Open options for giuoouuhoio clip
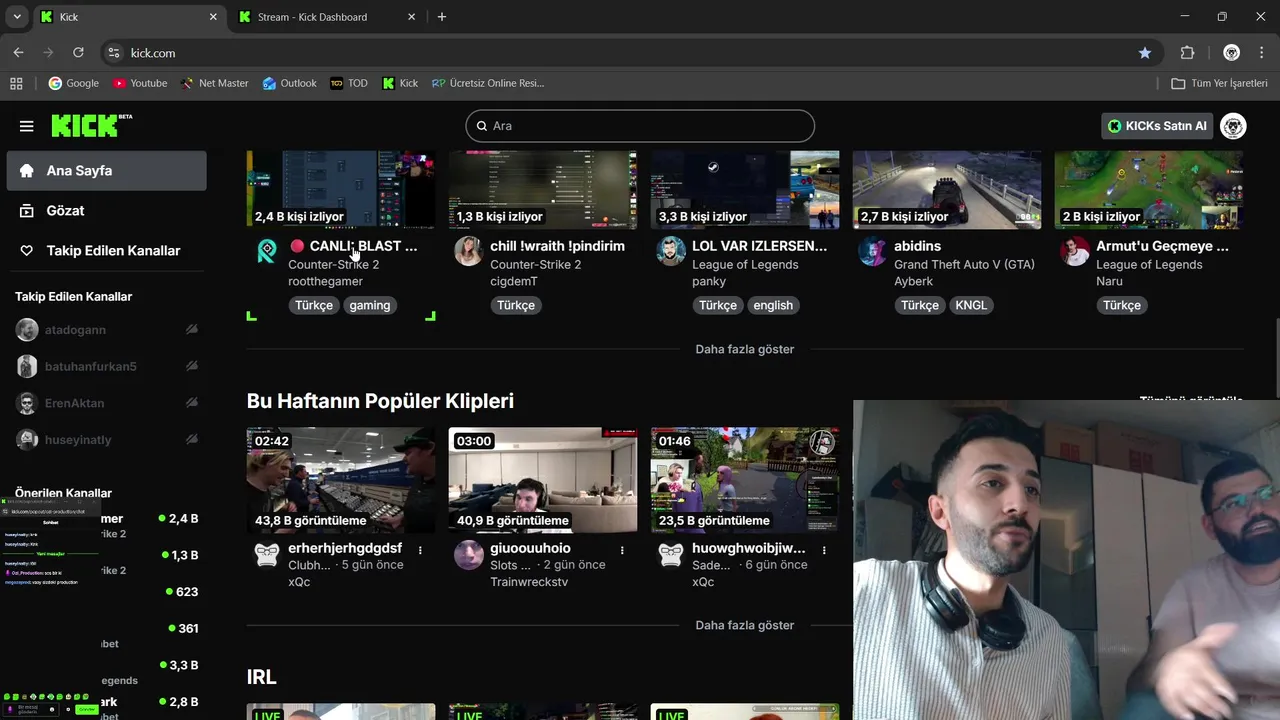The width and height of the screenshot is (1280, 720). tap(622, 550)
